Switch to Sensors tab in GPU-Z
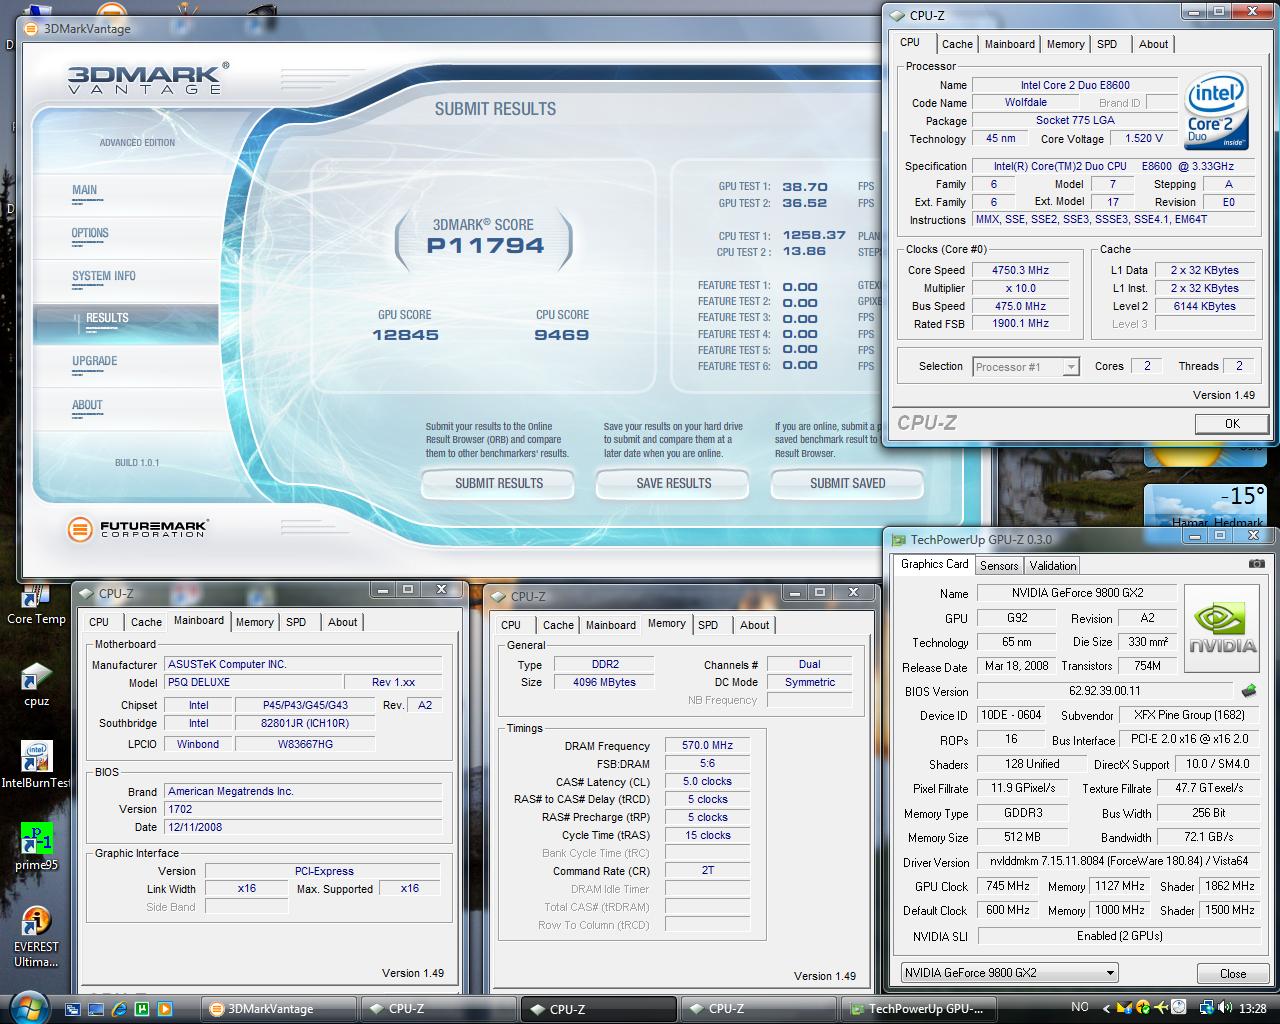1280x1024 pixels. point(999,565)
